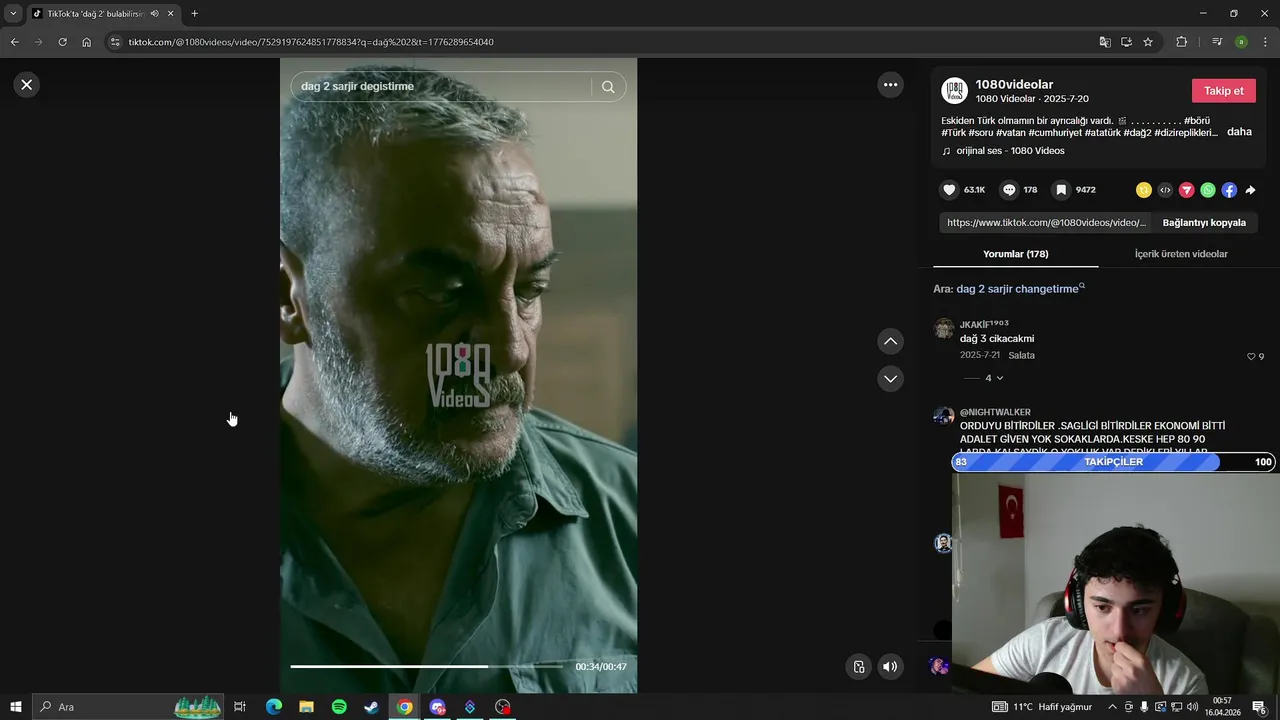Go to browser home page

(87, 42)
